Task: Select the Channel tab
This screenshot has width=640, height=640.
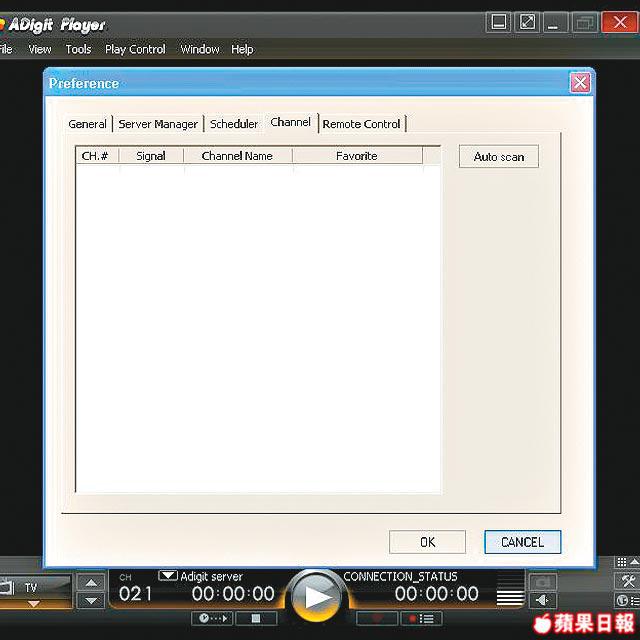Action: pos(290,122)
